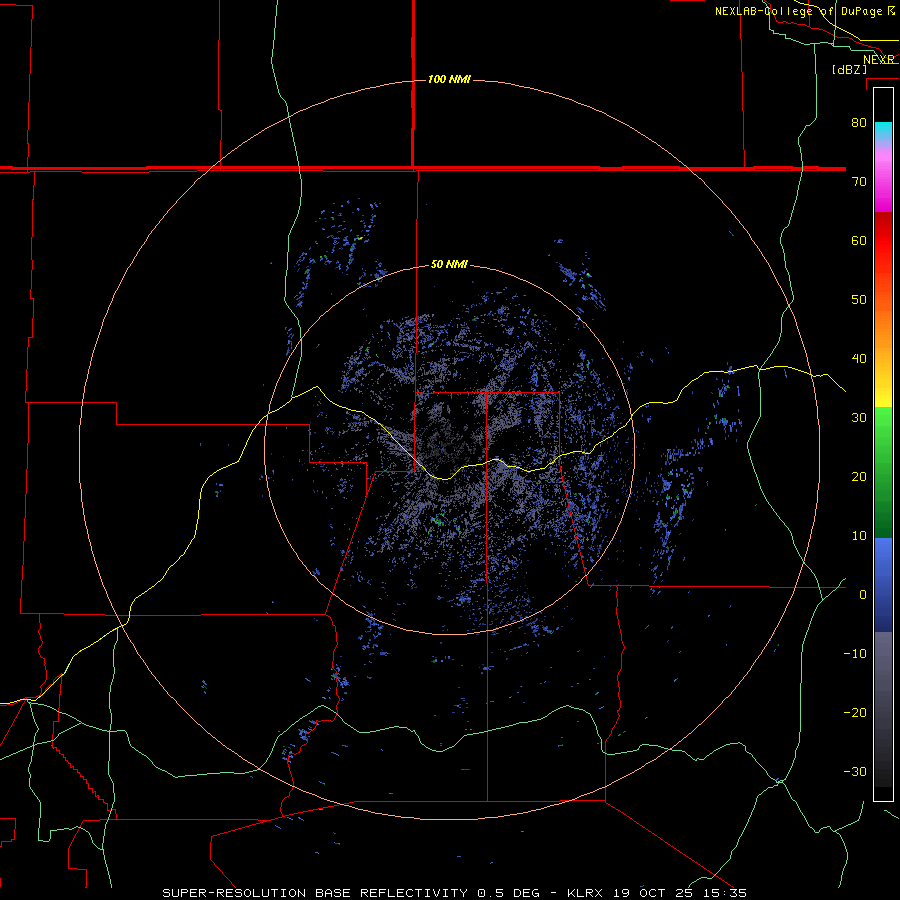Click the 30 value on the dBZ scale

pyautogui.click(x=859, y=417)
